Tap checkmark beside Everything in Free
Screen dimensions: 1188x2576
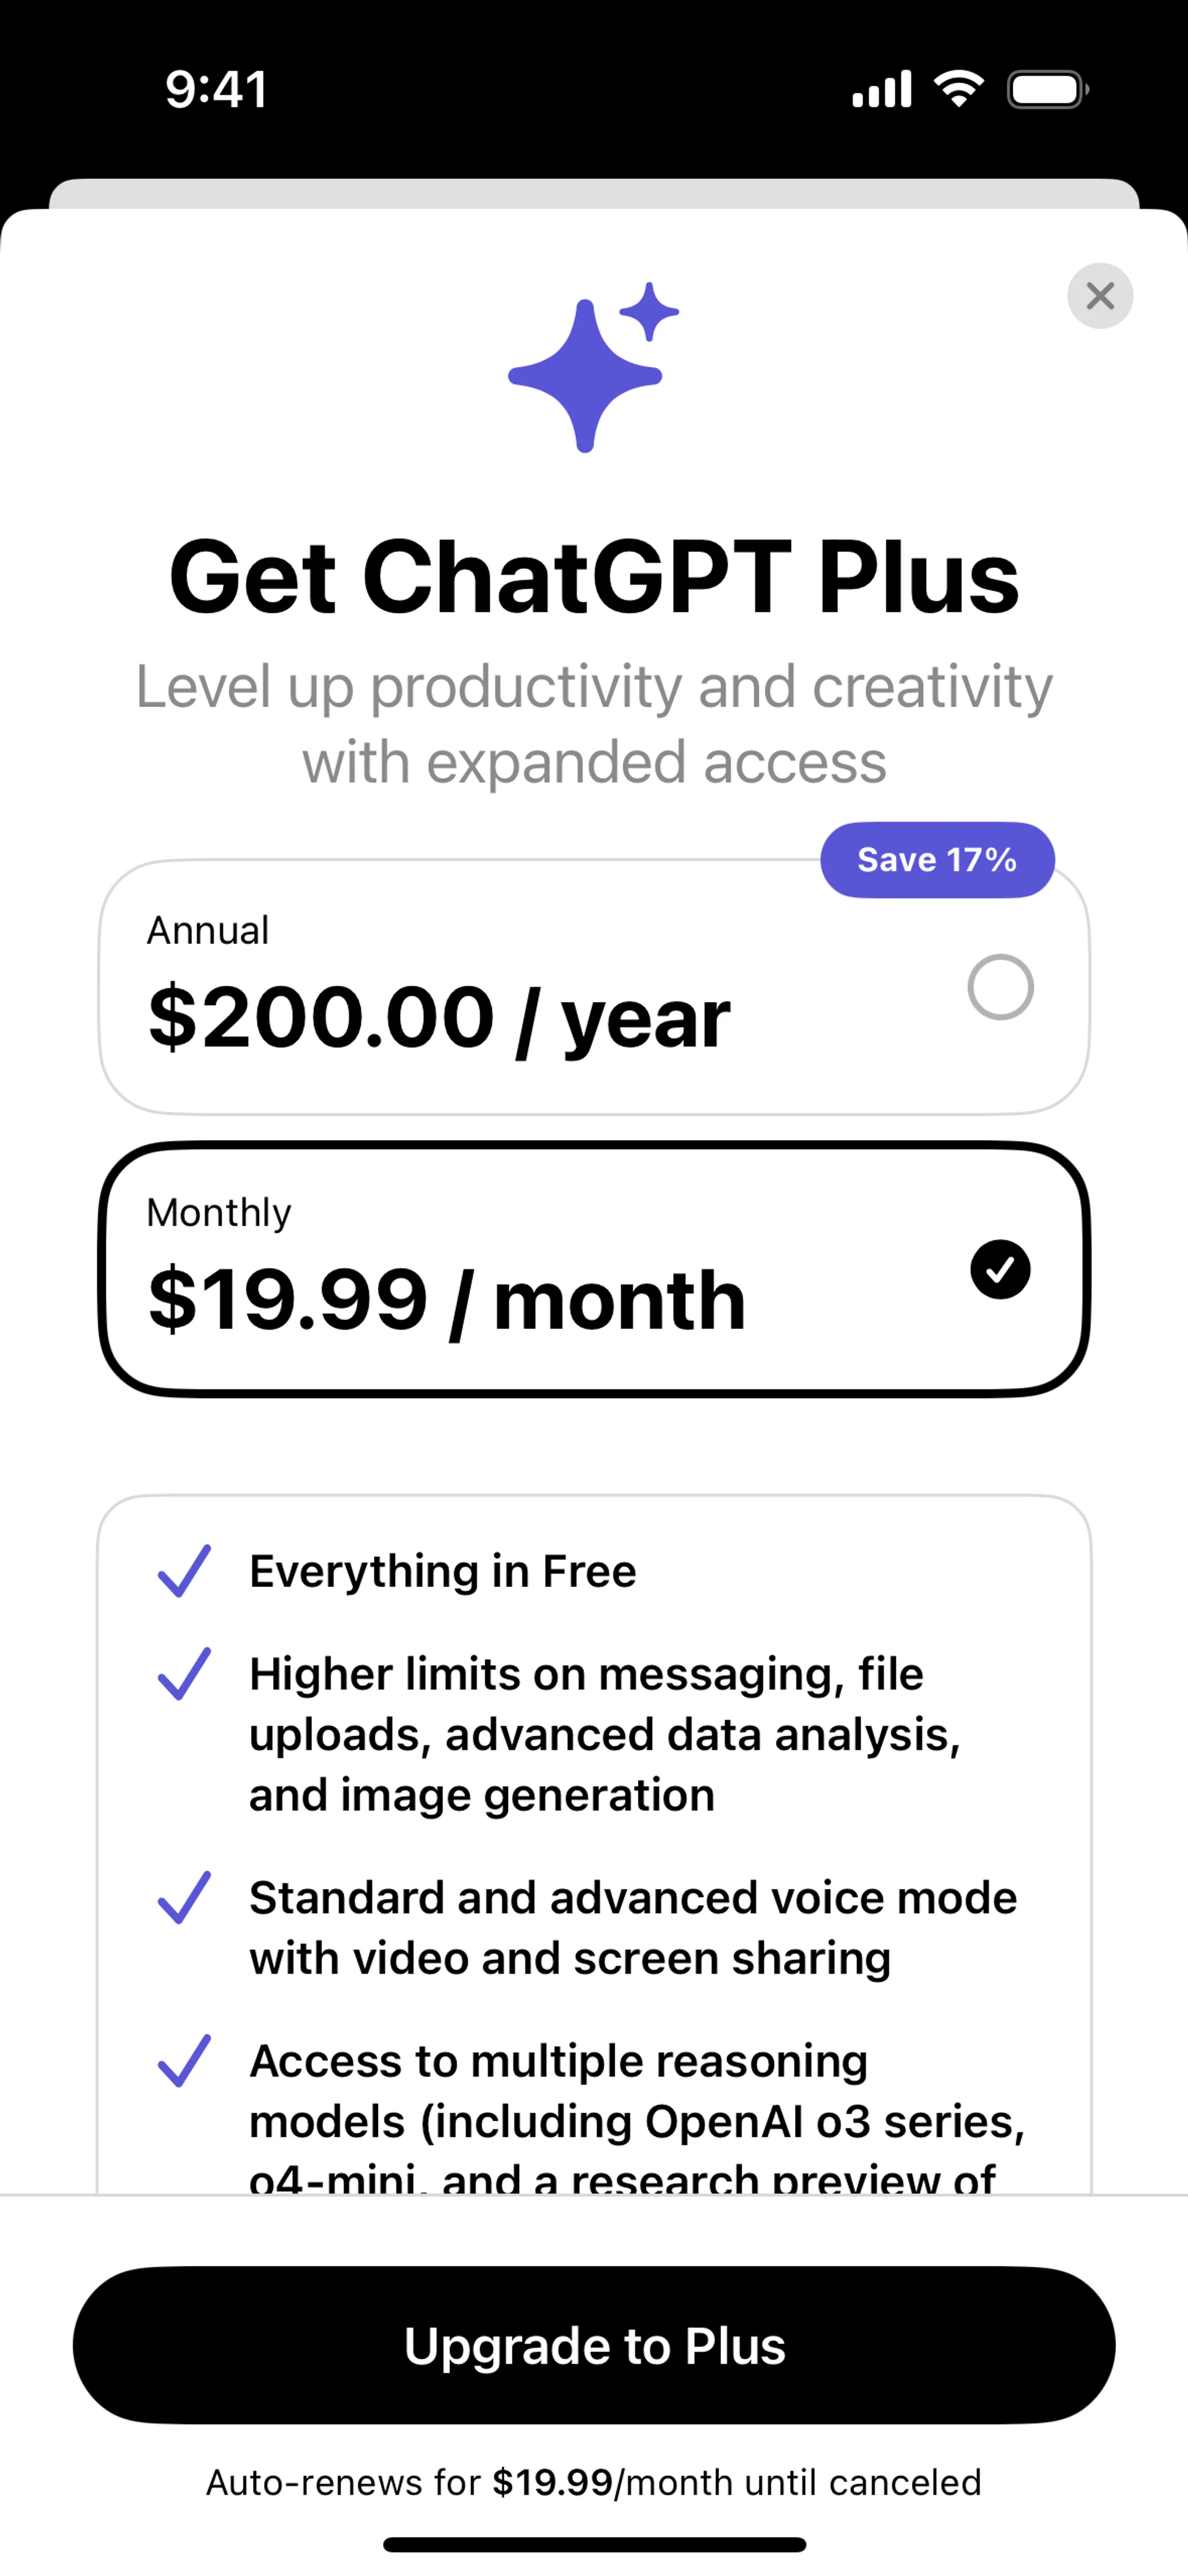click(x=184, y=1571)
